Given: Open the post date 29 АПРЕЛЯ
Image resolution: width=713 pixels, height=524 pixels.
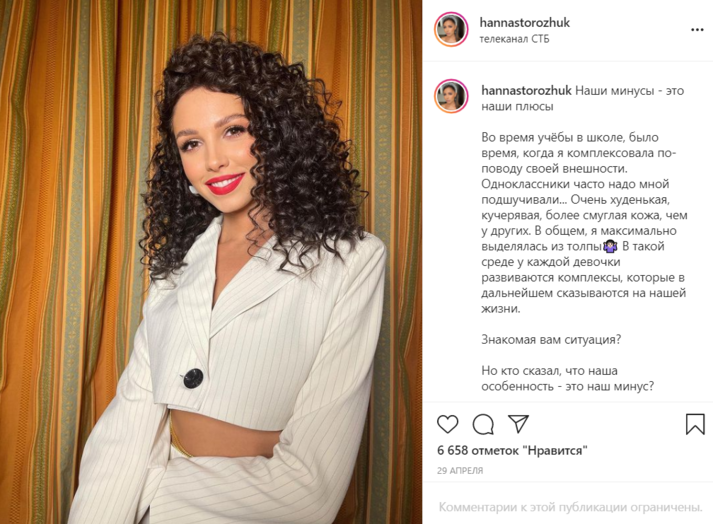Looking at the screenshot, I should [460, 471].
